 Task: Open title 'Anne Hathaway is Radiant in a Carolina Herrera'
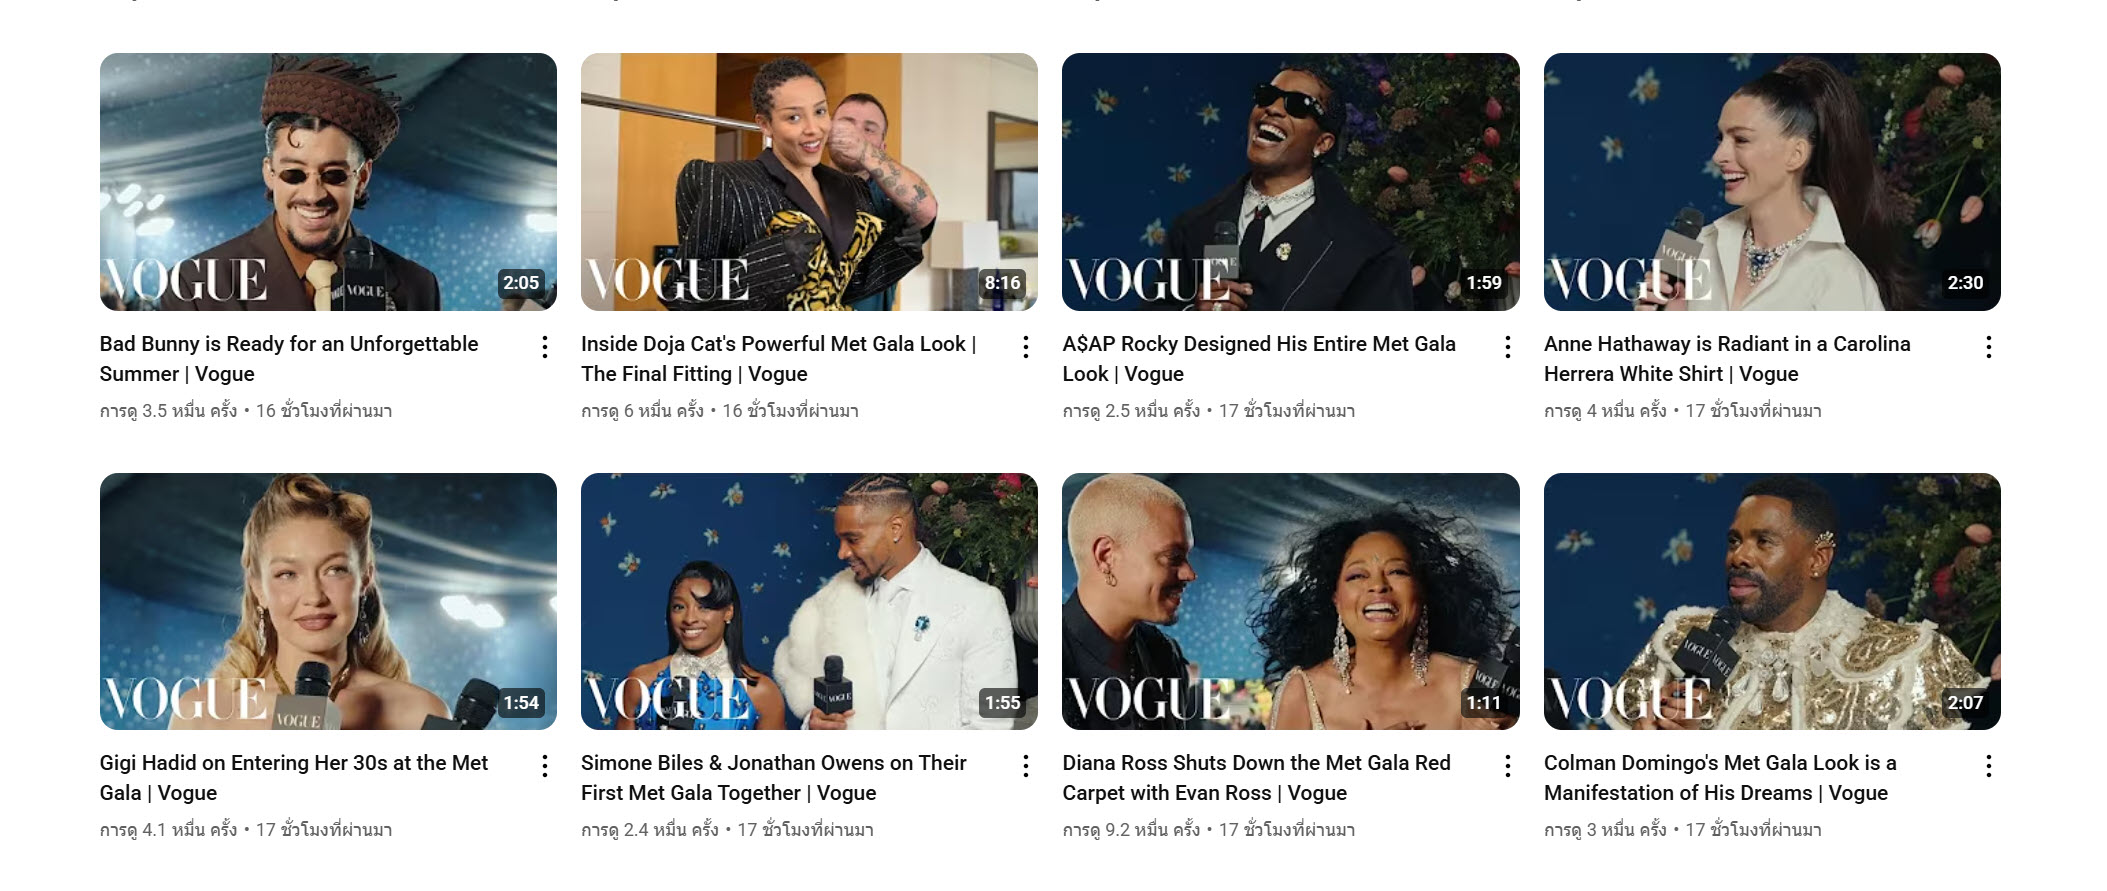pos(1727,358)
